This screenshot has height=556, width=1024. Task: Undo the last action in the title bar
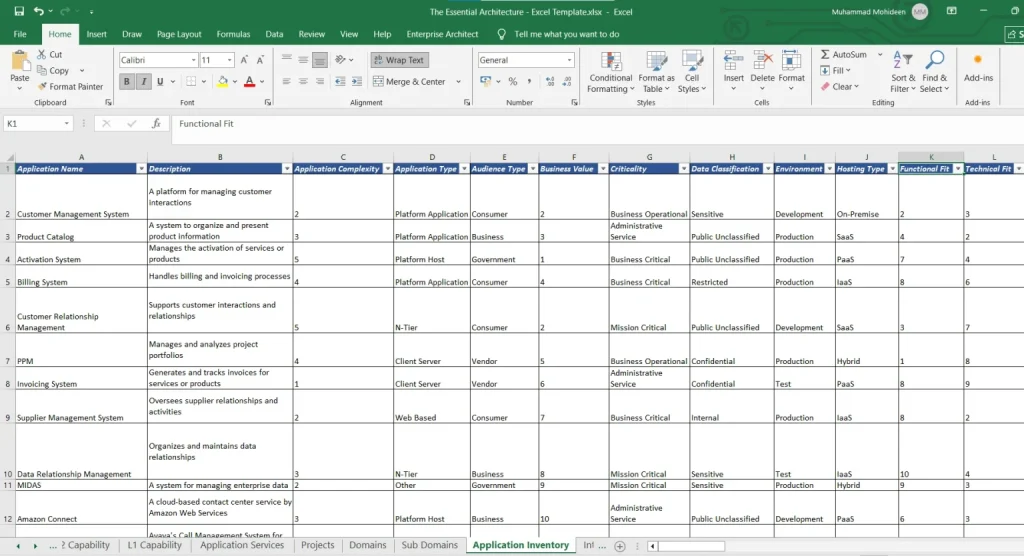pyautogui.click(x=39, y=11)
